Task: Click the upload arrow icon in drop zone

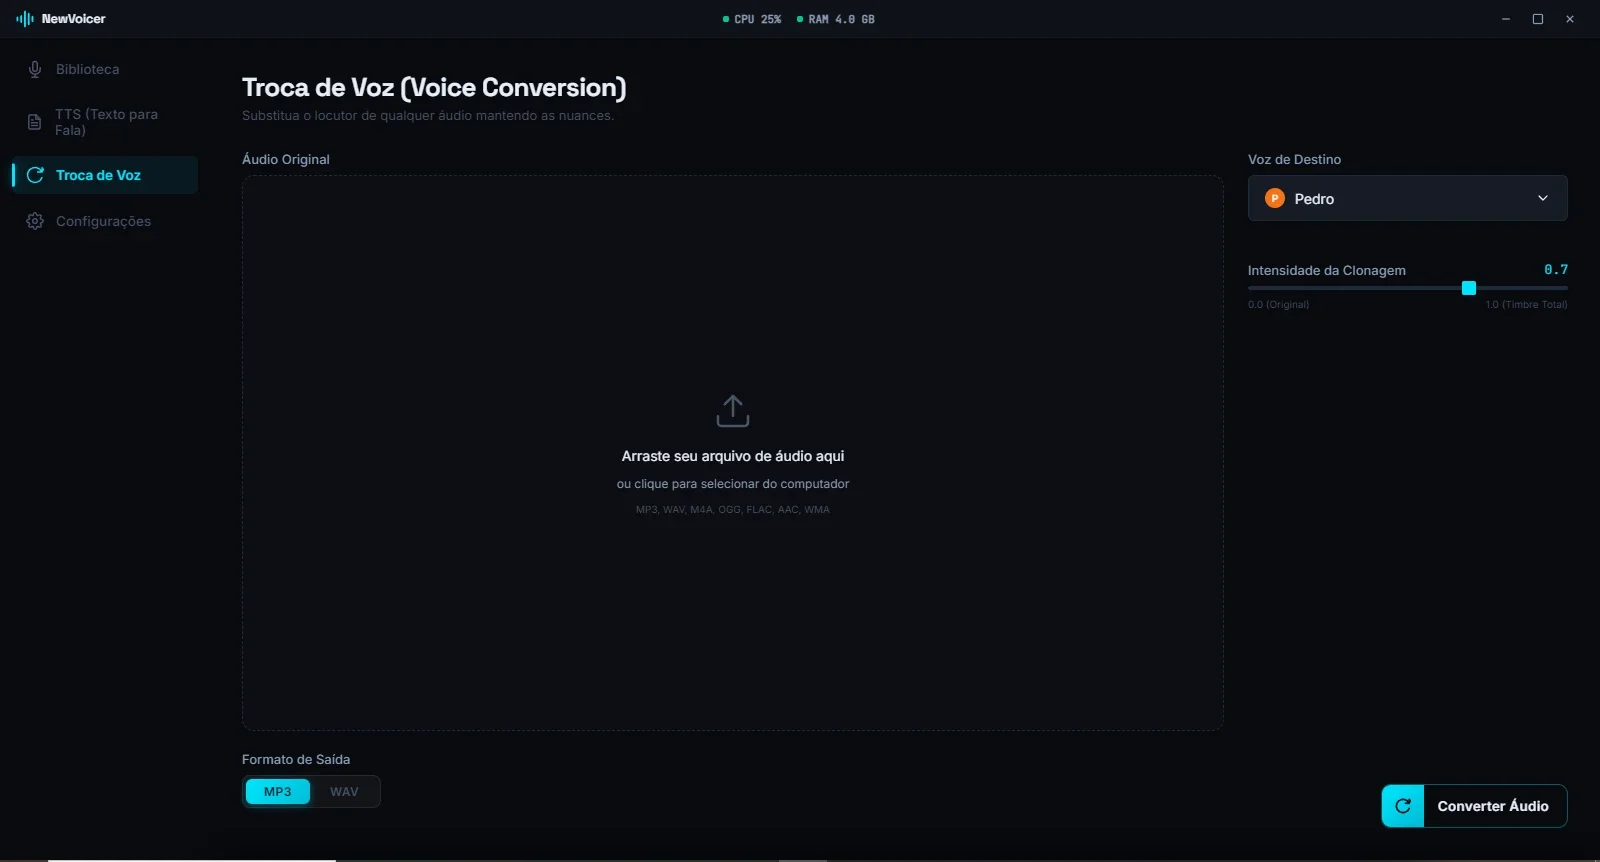Action: point(733,411)
